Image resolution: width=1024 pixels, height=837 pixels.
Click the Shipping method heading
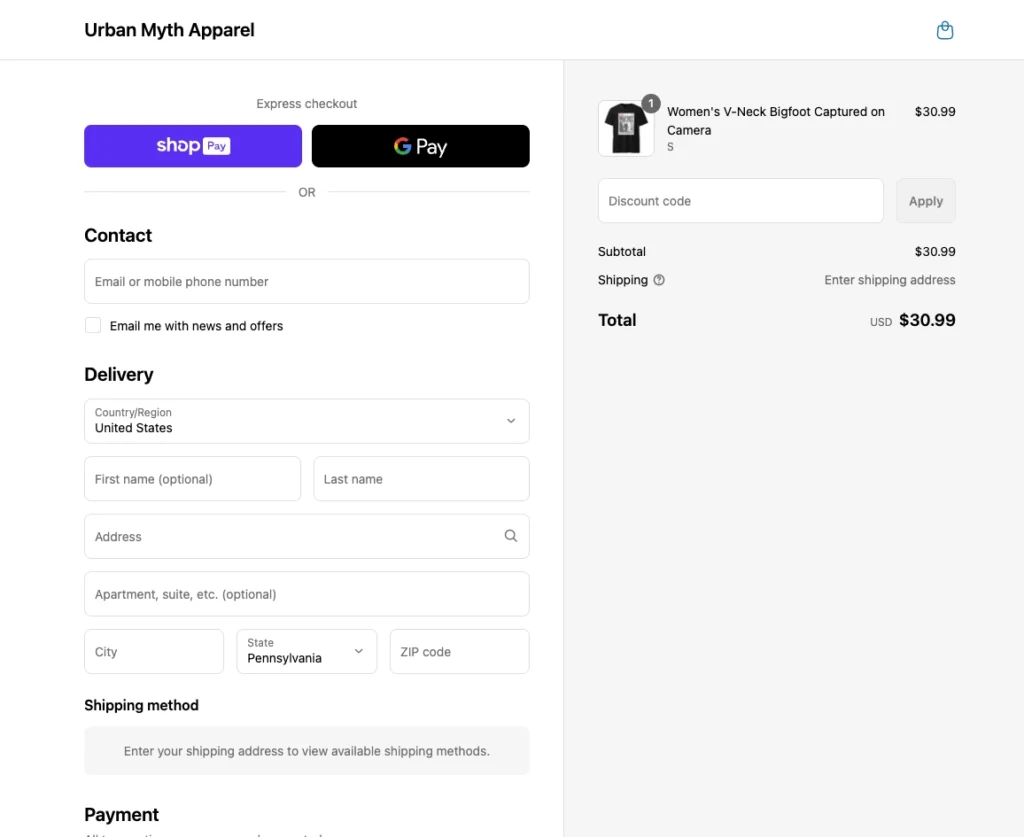pyautogui.click(x=142, y=705)
